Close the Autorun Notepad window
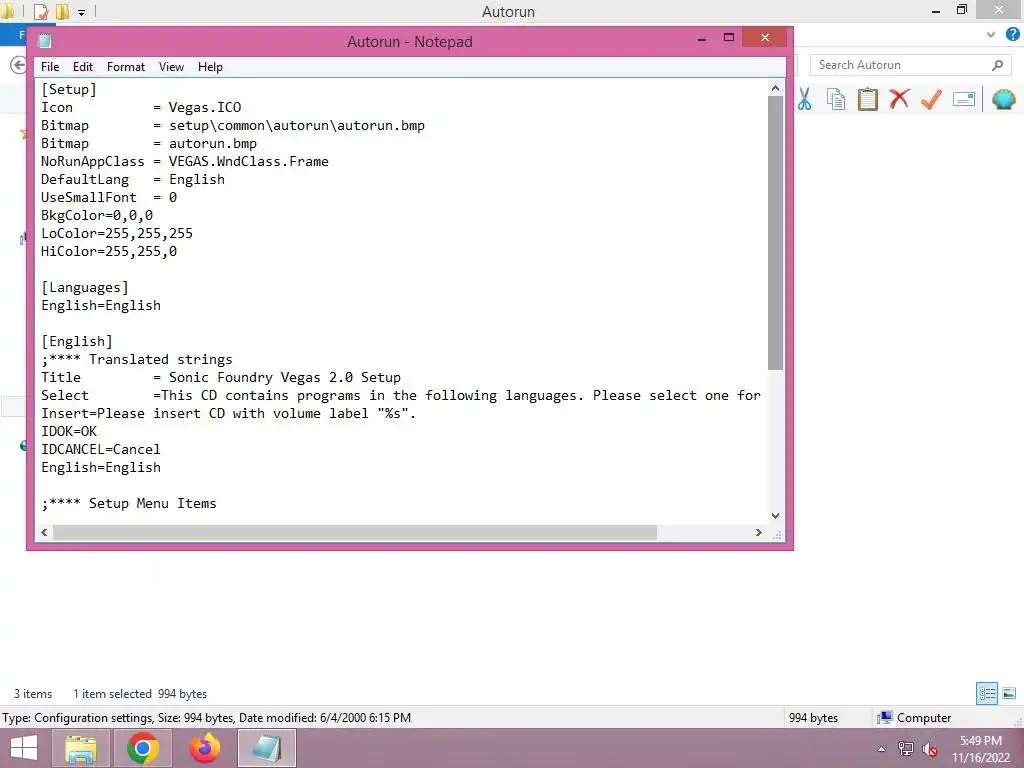Viewport: 1024px width, 768px height. [765, 37]
